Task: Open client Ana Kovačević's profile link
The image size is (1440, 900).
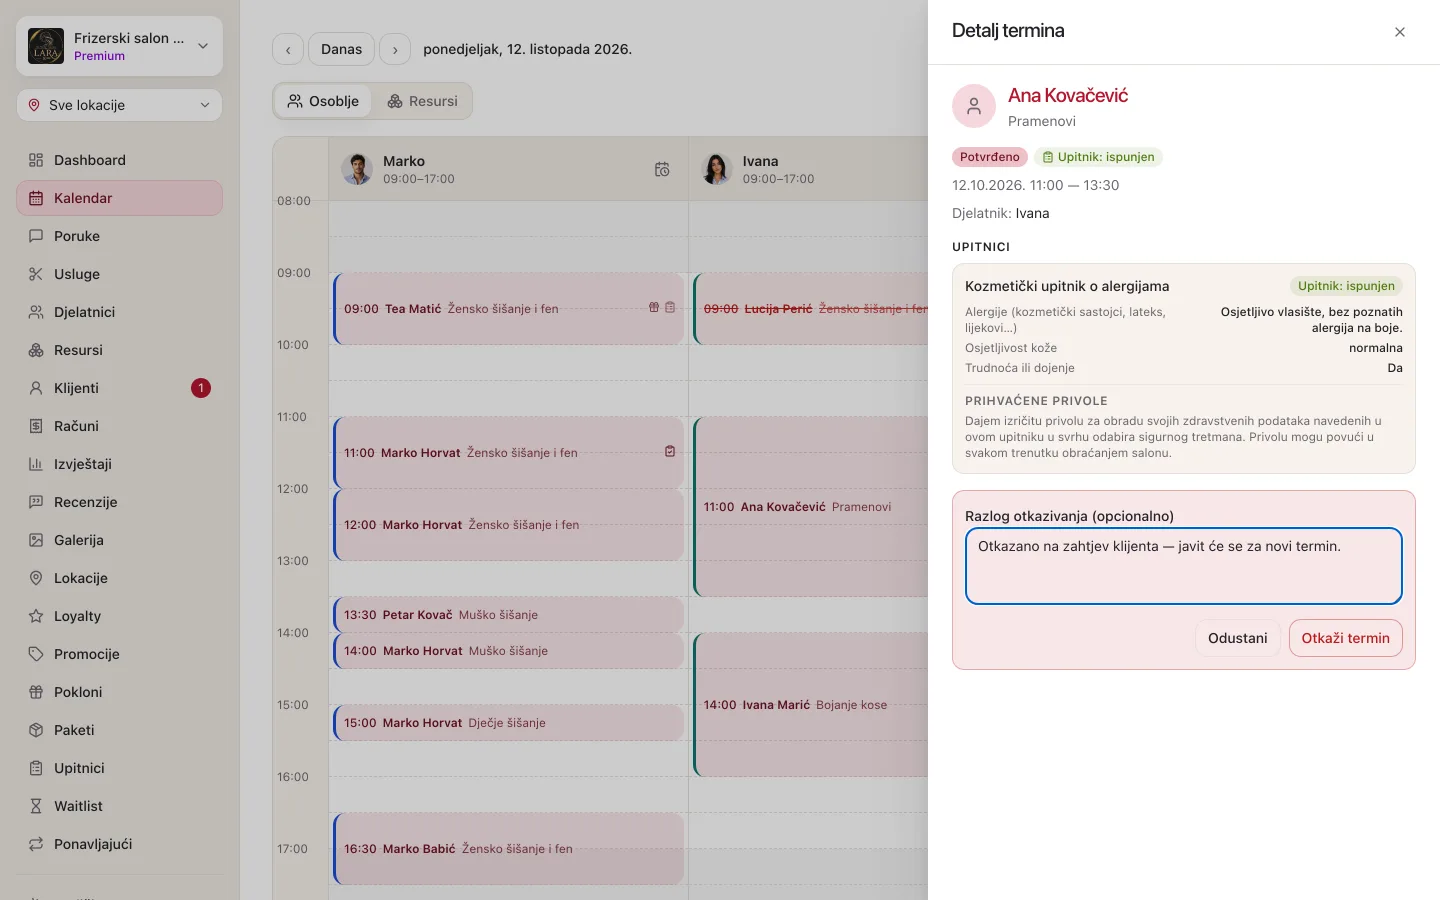Action: click(x=1067, y=95)
